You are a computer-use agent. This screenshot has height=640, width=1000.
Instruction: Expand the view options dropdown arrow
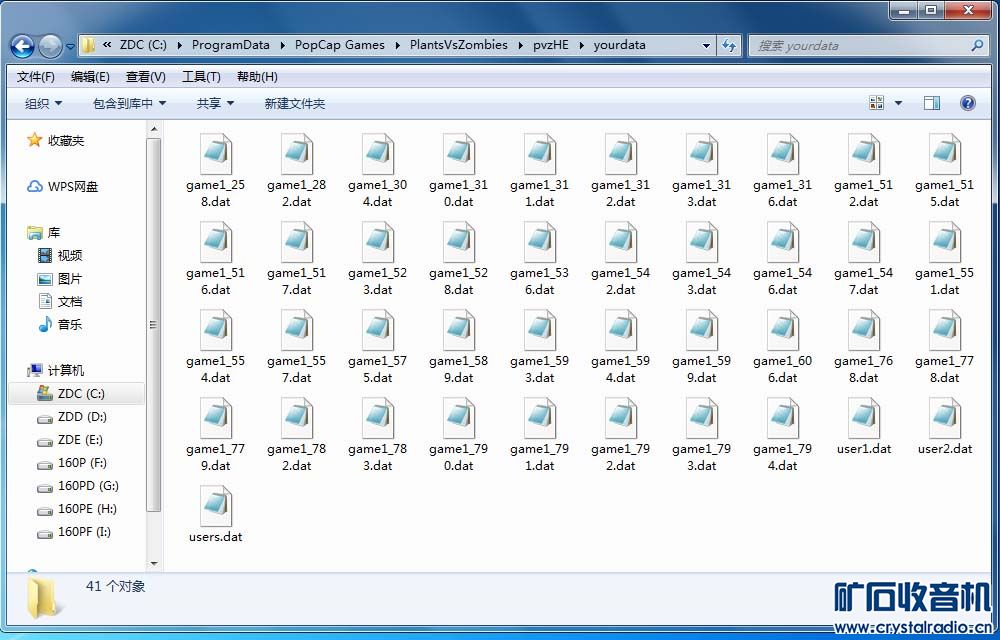pos(898,103)
